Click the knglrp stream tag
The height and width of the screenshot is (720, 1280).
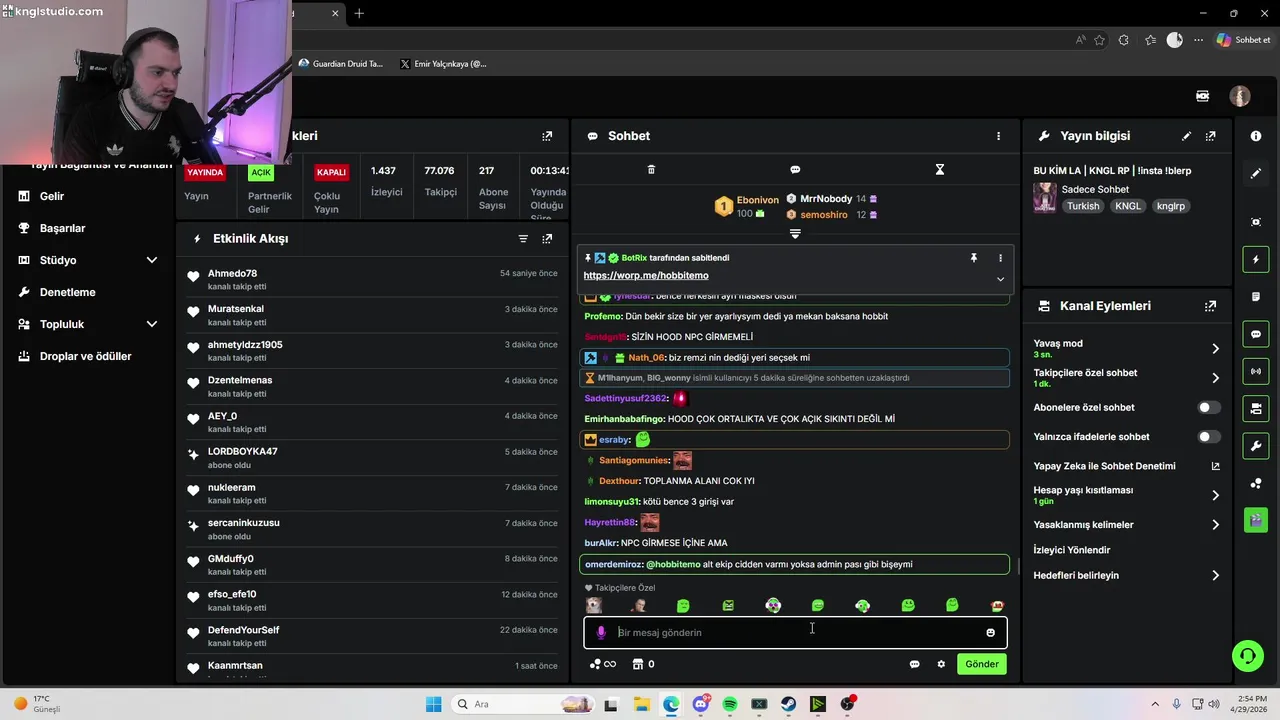pyautogui.click(x=1171, y=206)
